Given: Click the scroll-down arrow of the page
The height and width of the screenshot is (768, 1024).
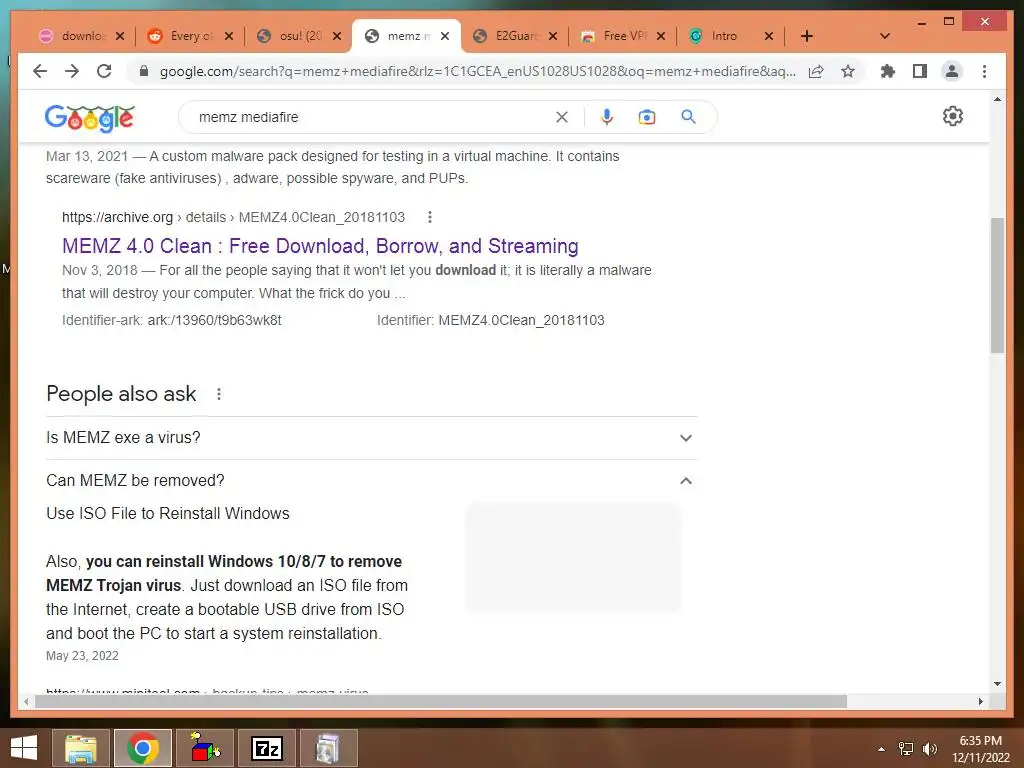Looking at the screenshot, I should (997, 684).
